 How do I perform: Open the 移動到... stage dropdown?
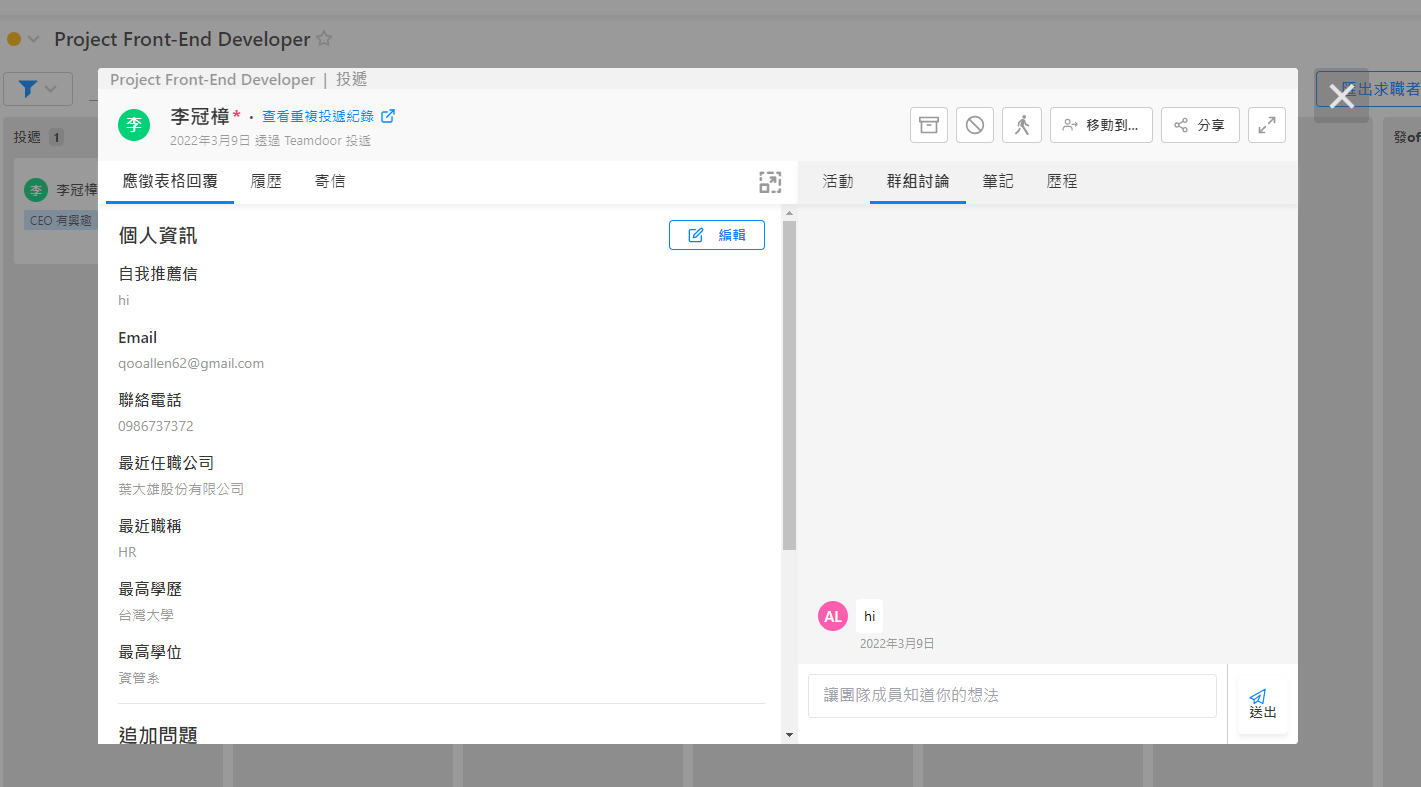[1101, 125]
